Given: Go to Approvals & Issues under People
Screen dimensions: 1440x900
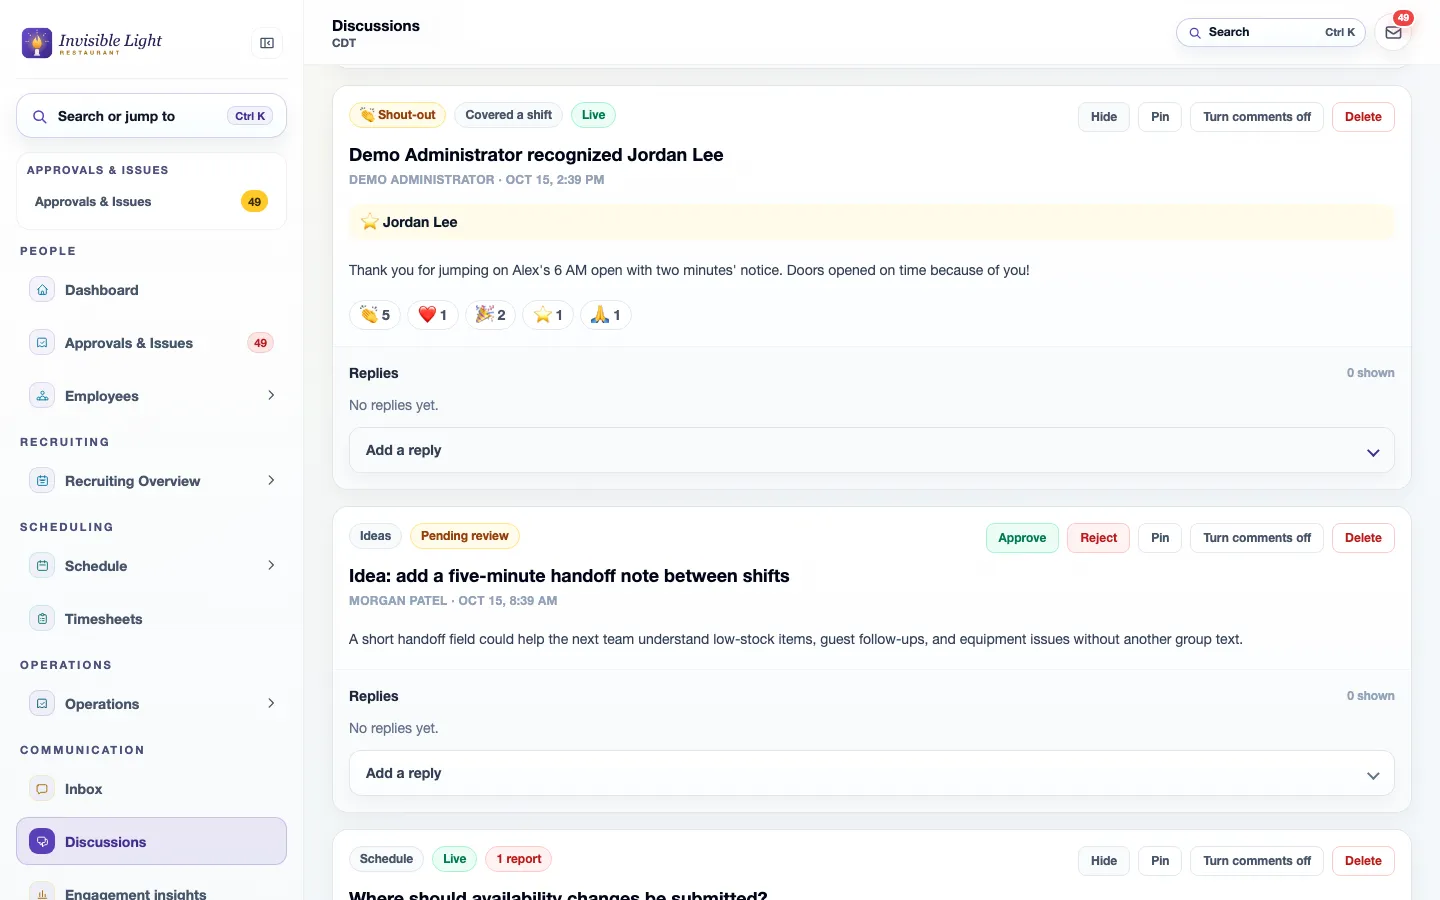Looking at the screenshot, I should [151, 343].
